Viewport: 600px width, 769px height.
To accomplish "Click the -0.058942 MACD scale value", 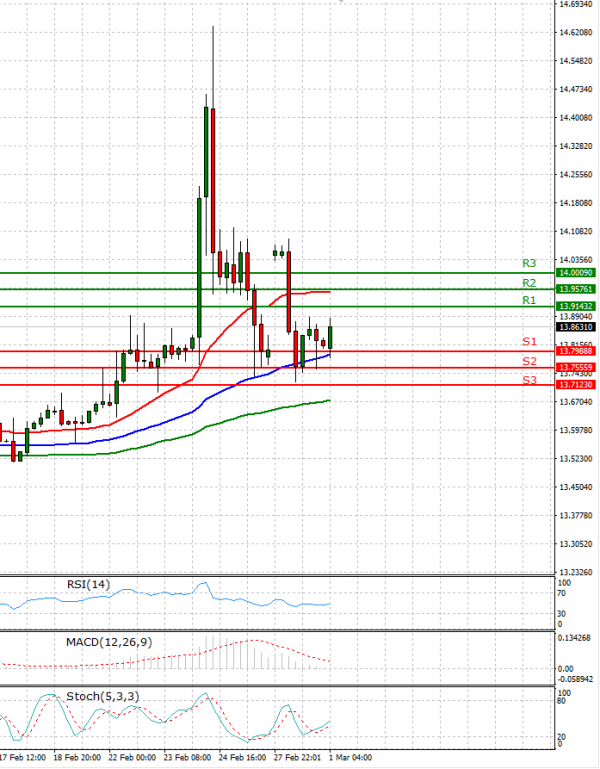I will click(x=575, y=680).
